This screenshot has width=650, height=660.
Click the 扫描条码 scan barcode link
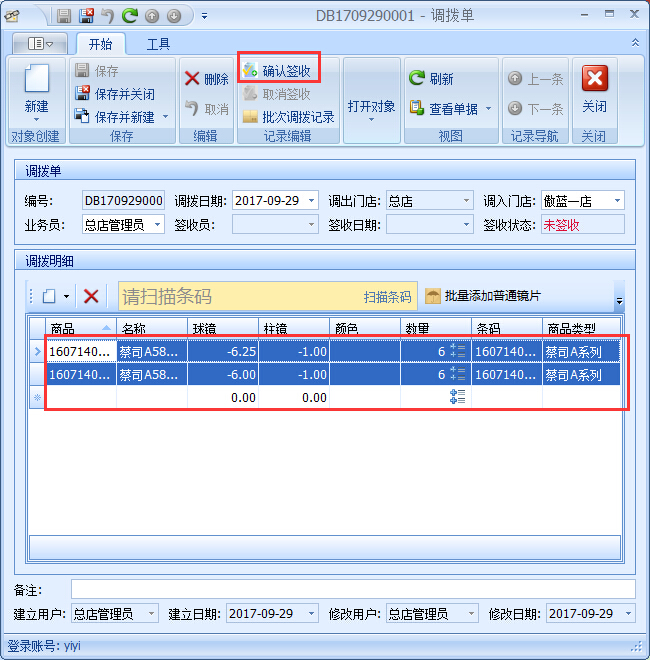point(387,297)
